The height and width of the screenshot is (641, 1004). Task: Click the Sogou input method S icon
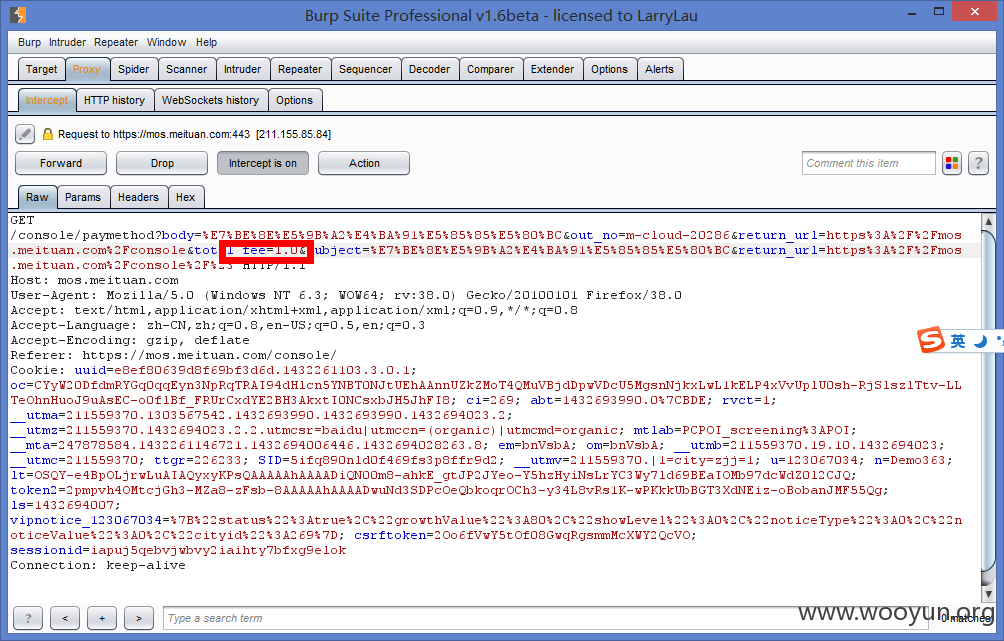tap(931, 340)
